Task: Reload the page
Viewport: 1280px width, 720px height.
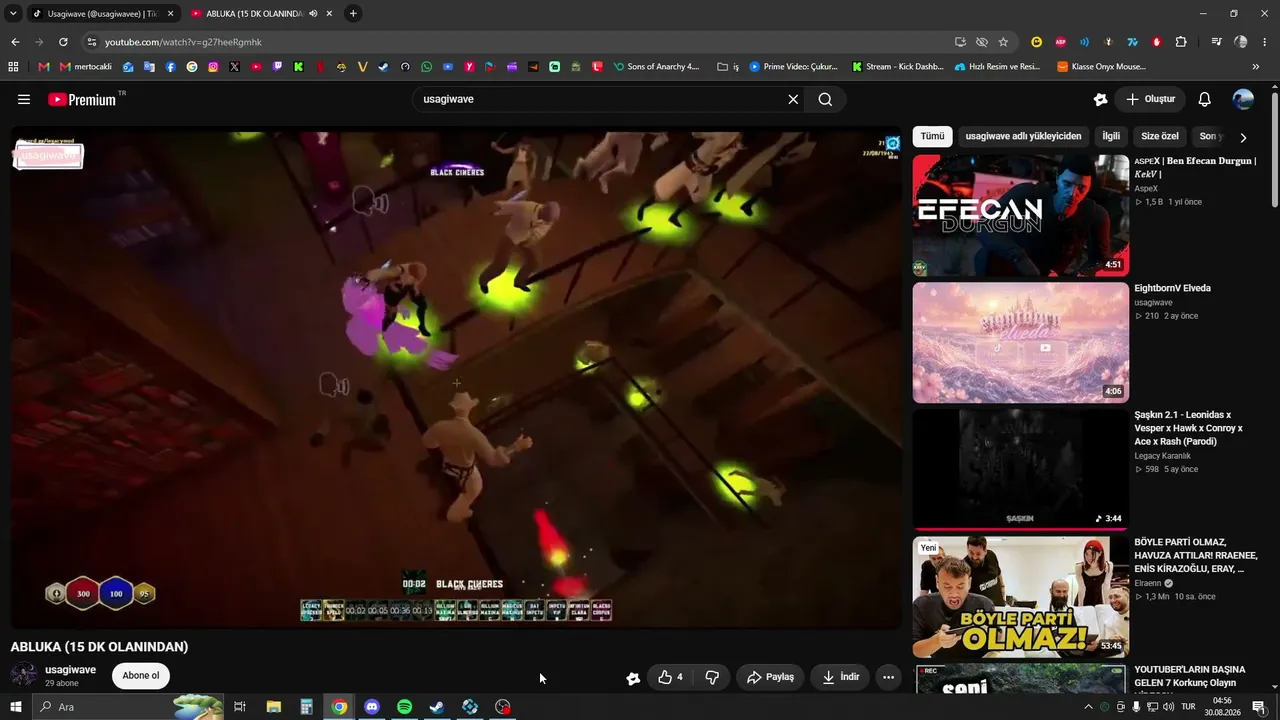Action: (x=63, y=42)
